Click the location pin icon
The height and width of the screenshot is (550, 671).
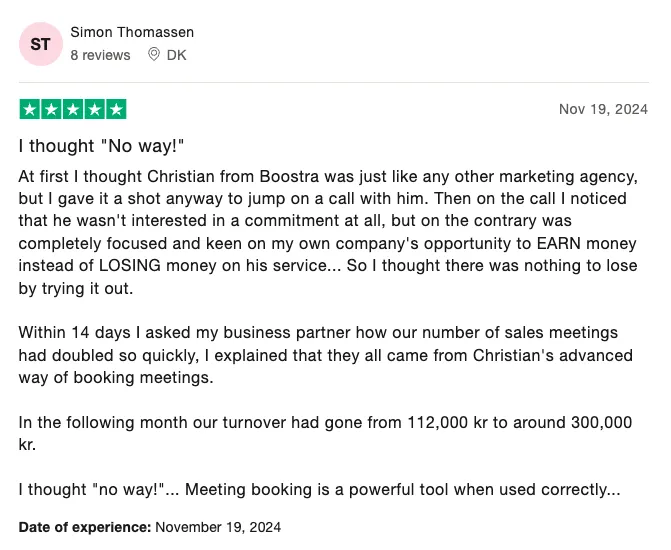(154, 54)
